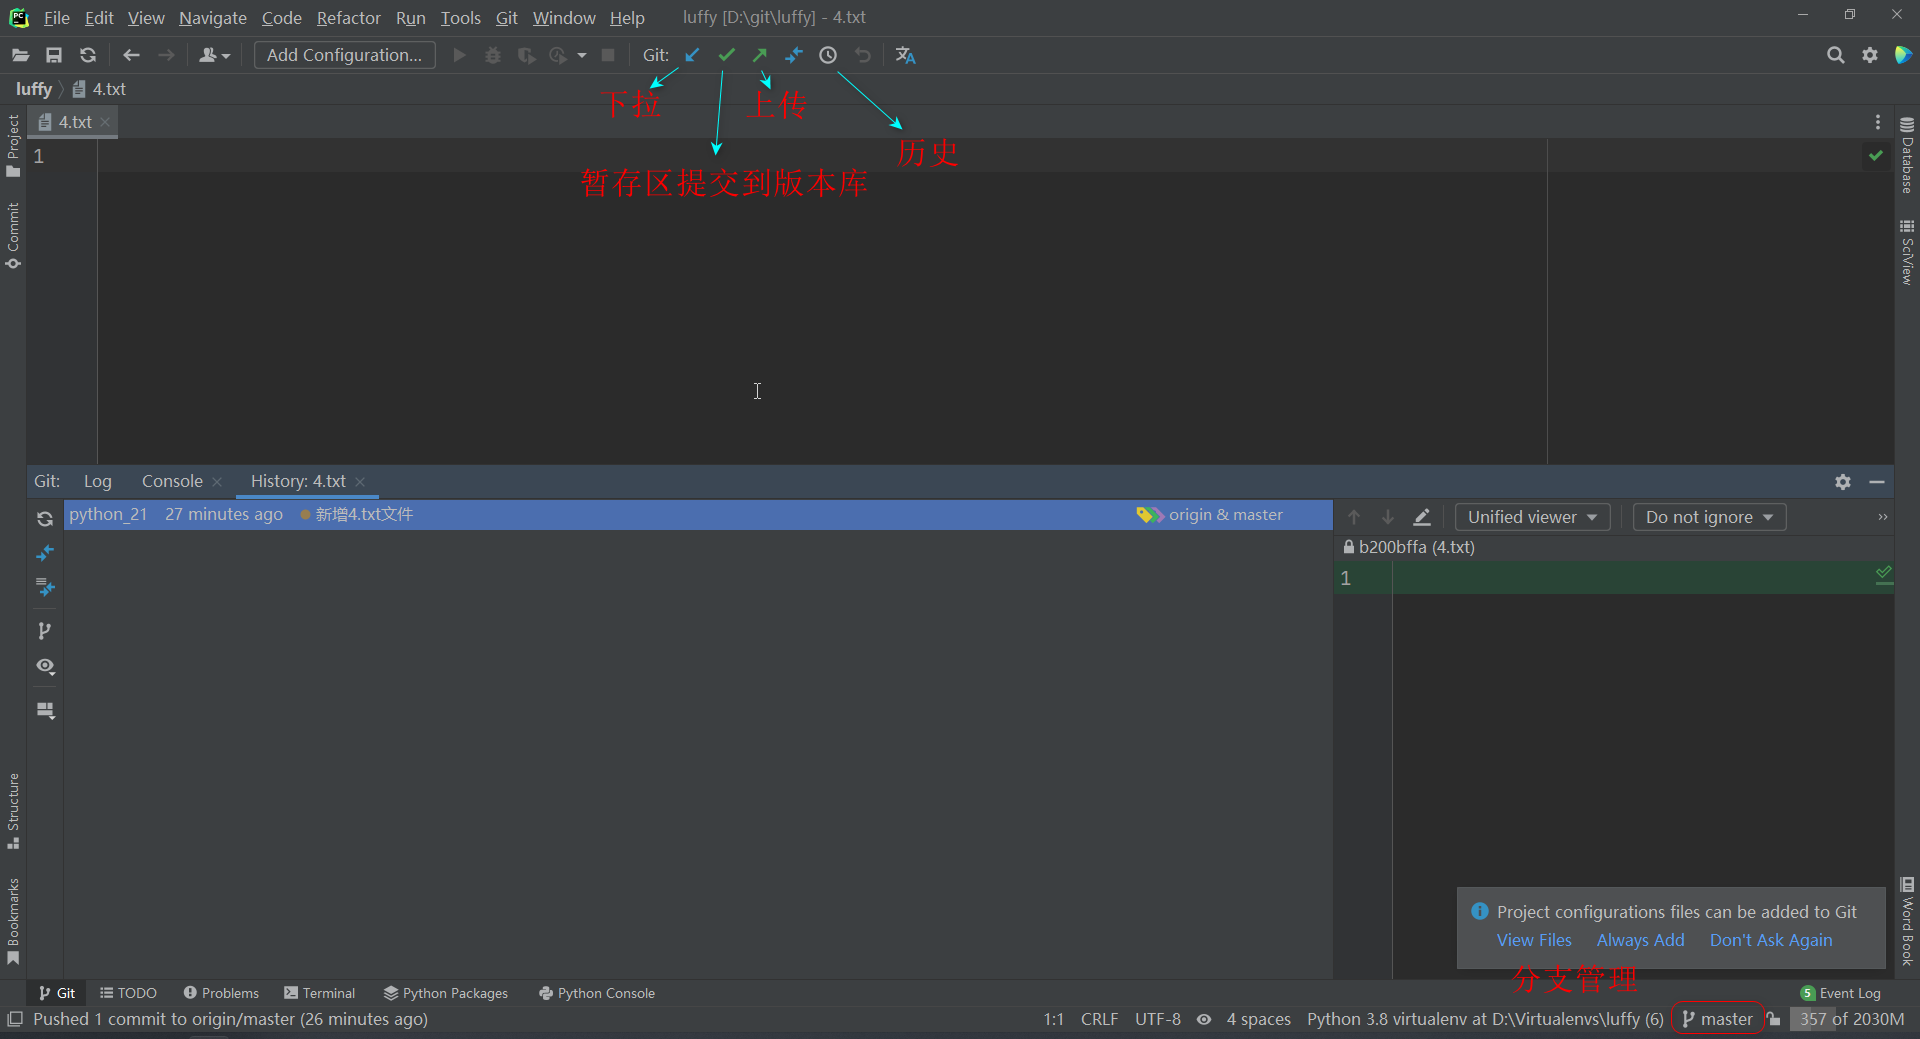
Task: Open the run-with-coverage dropdown arrow
Action: pyautogui.click(x=582, y=55)
